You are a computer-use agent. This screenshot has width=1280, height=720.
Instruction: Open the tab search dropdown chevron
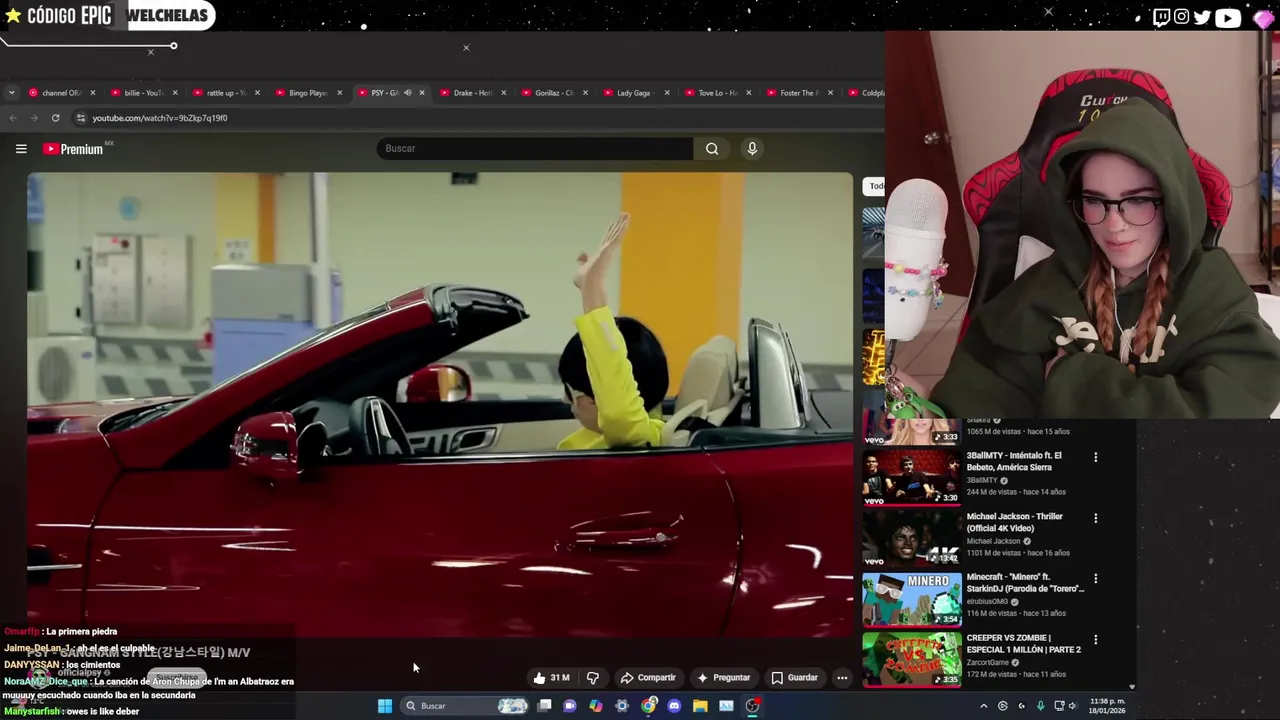(11, 93)
